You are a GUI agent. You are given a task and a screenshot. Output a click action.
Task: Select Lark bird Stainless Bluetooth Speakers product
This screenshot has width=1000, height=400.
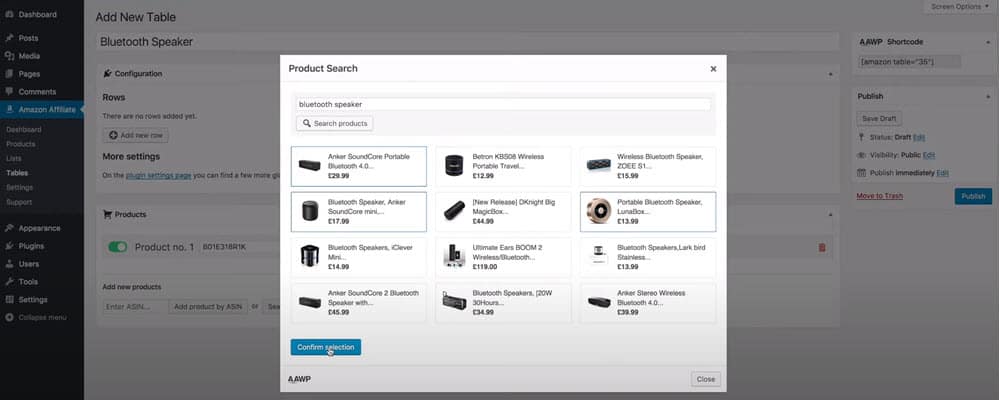(x=648, y=257)
